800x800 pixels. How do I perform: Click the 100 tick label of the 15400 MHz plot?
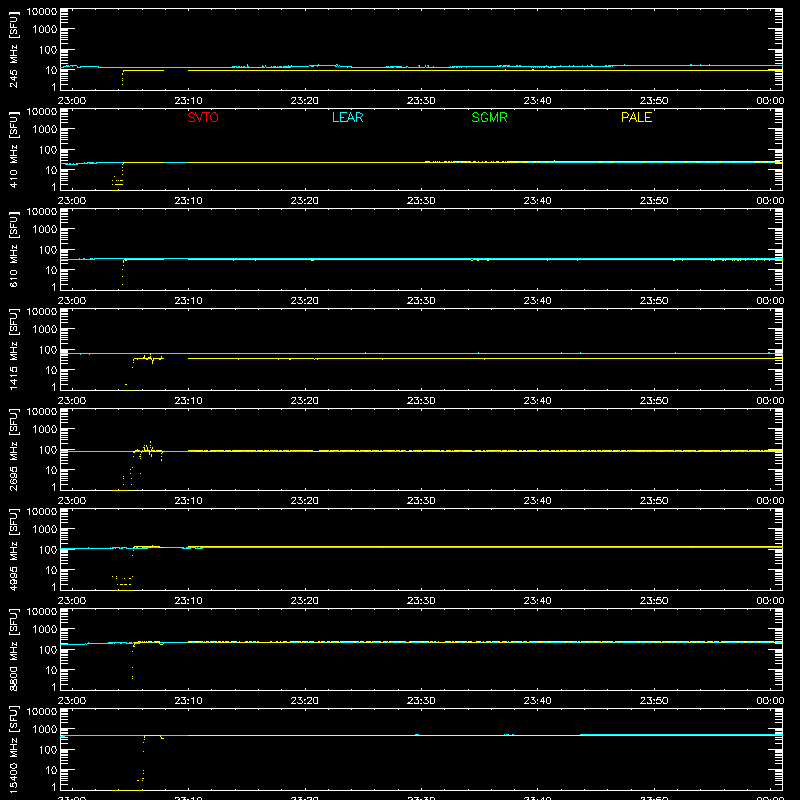pyautogui.click(x=48, y=749)
